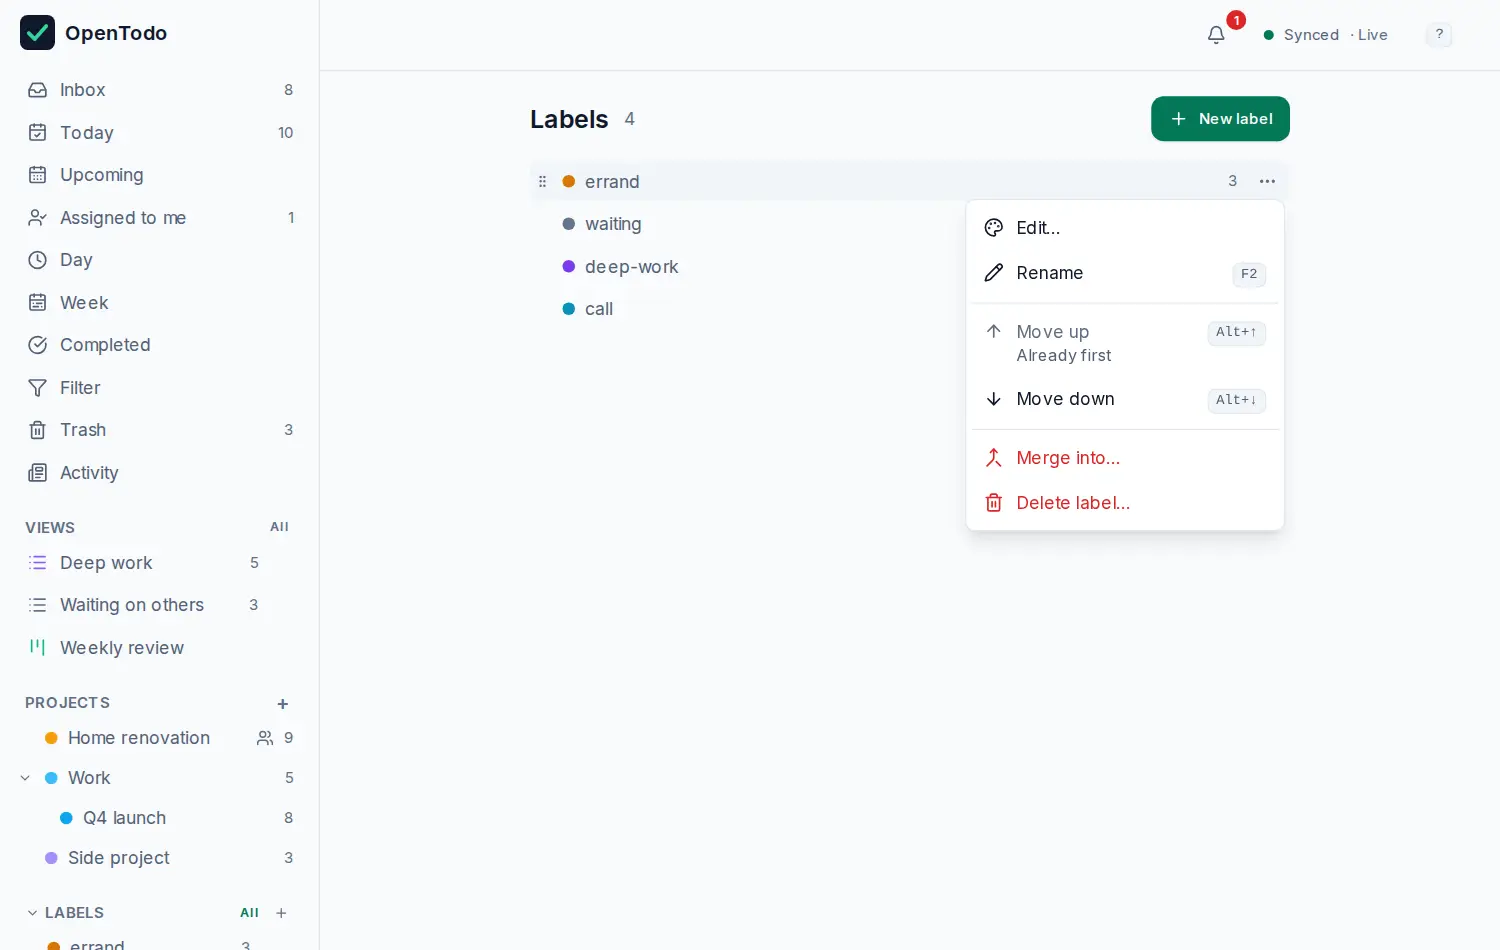Viewport: 1500px width, 950px height.
Task: Click the OpenTodo checkmark logo
Action: coord(38,33)
